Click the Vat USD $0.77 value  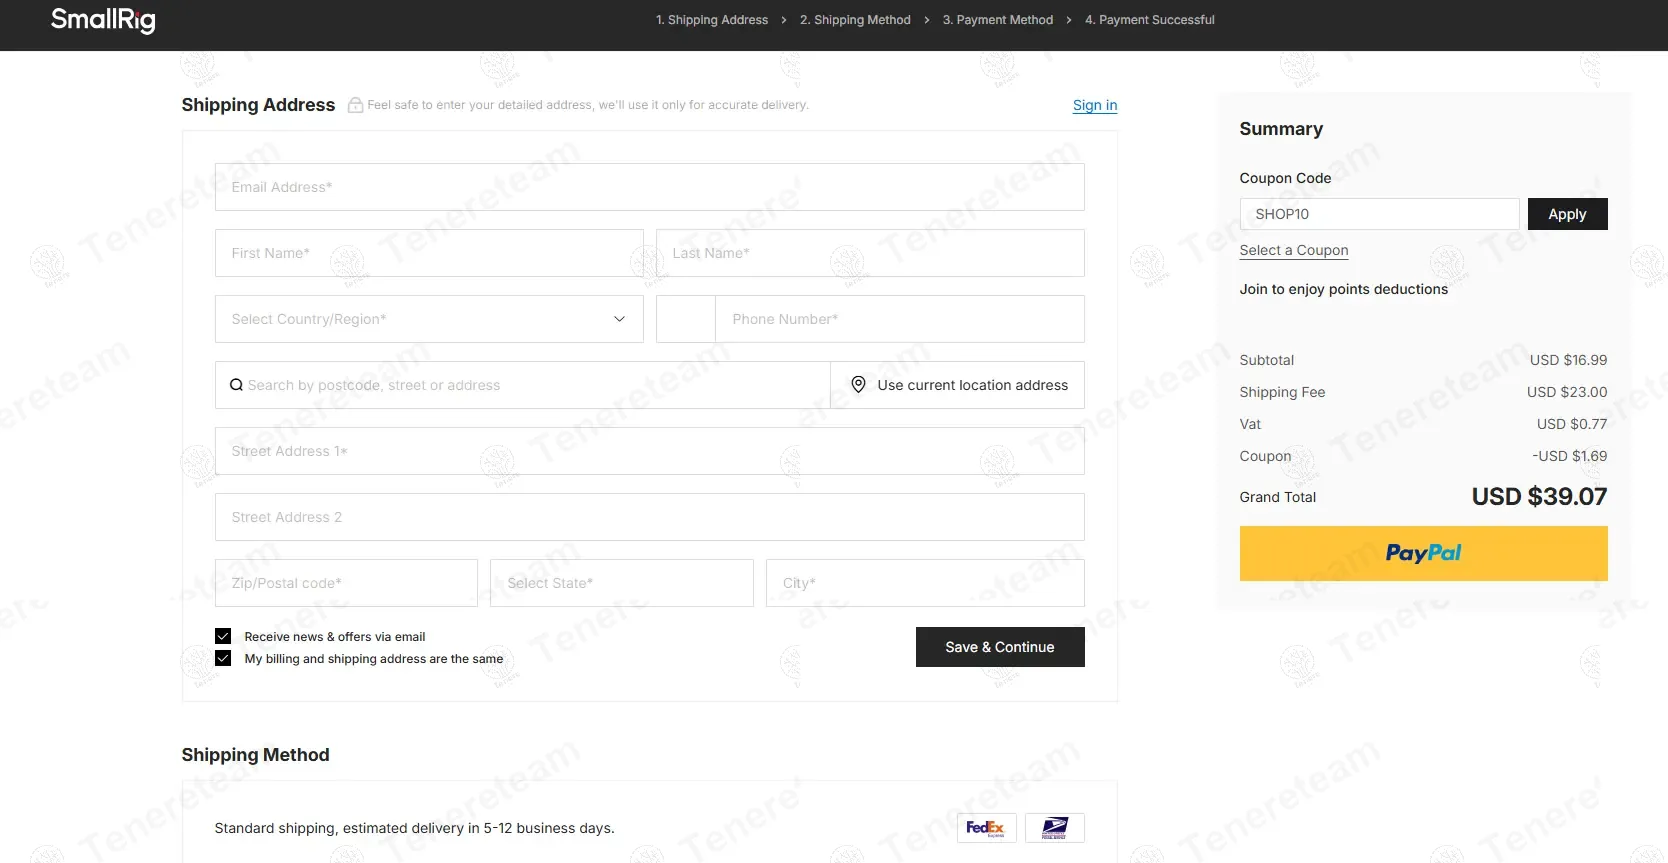[1572, 424]
